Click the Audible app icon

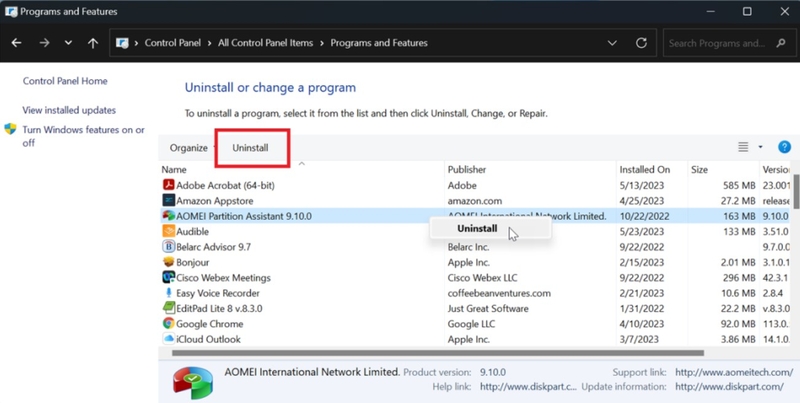(168, 231)
